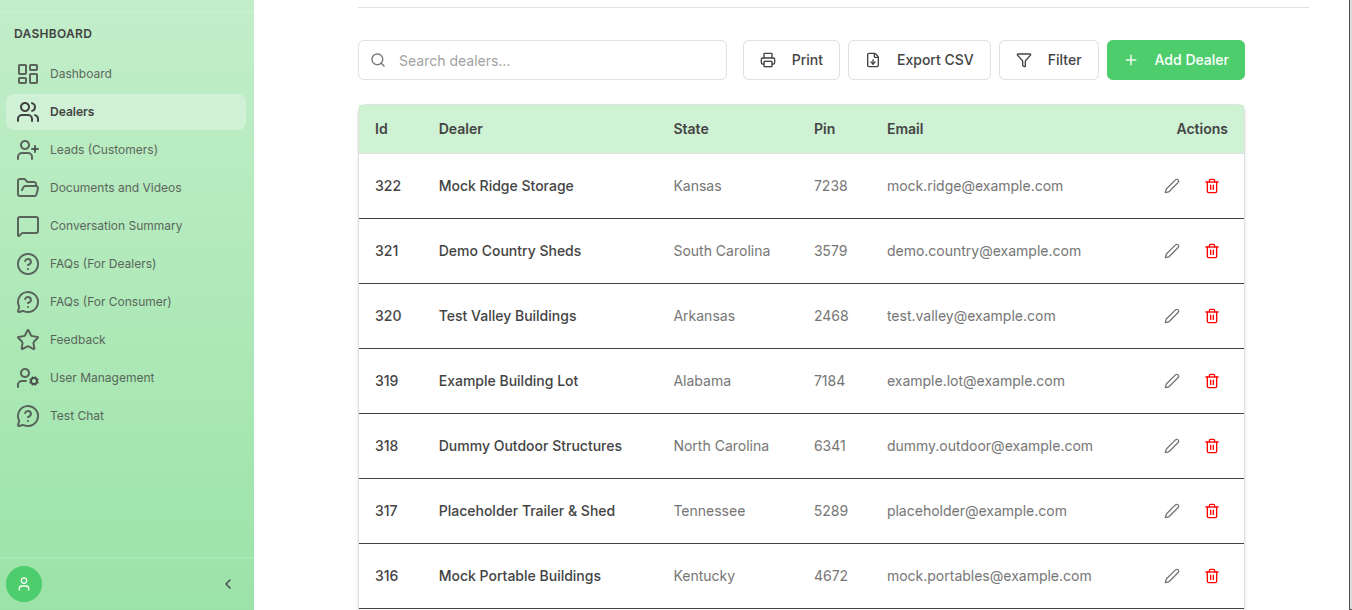1352x610 pixels.
Task: Edit Example Building Lot row pencil icon
Action: tap(1172, 381)
